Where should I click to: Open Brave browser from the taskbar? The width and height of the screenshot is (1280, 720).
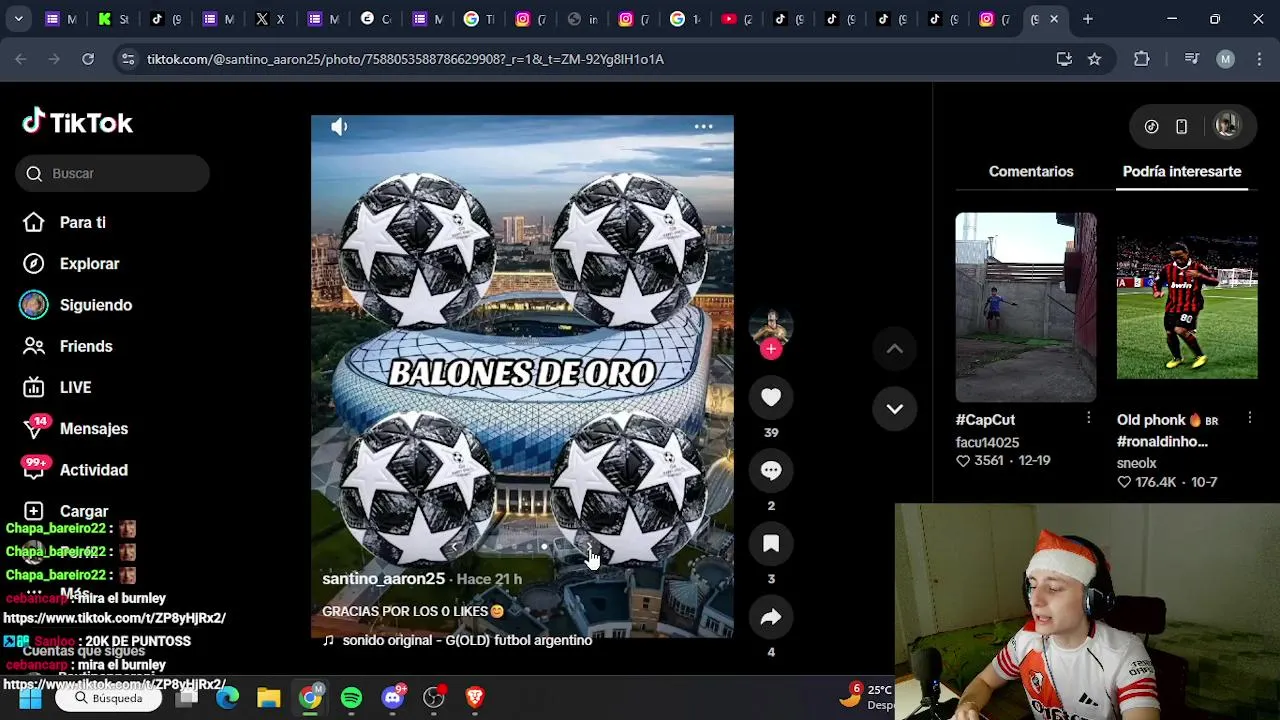[475, 698]
